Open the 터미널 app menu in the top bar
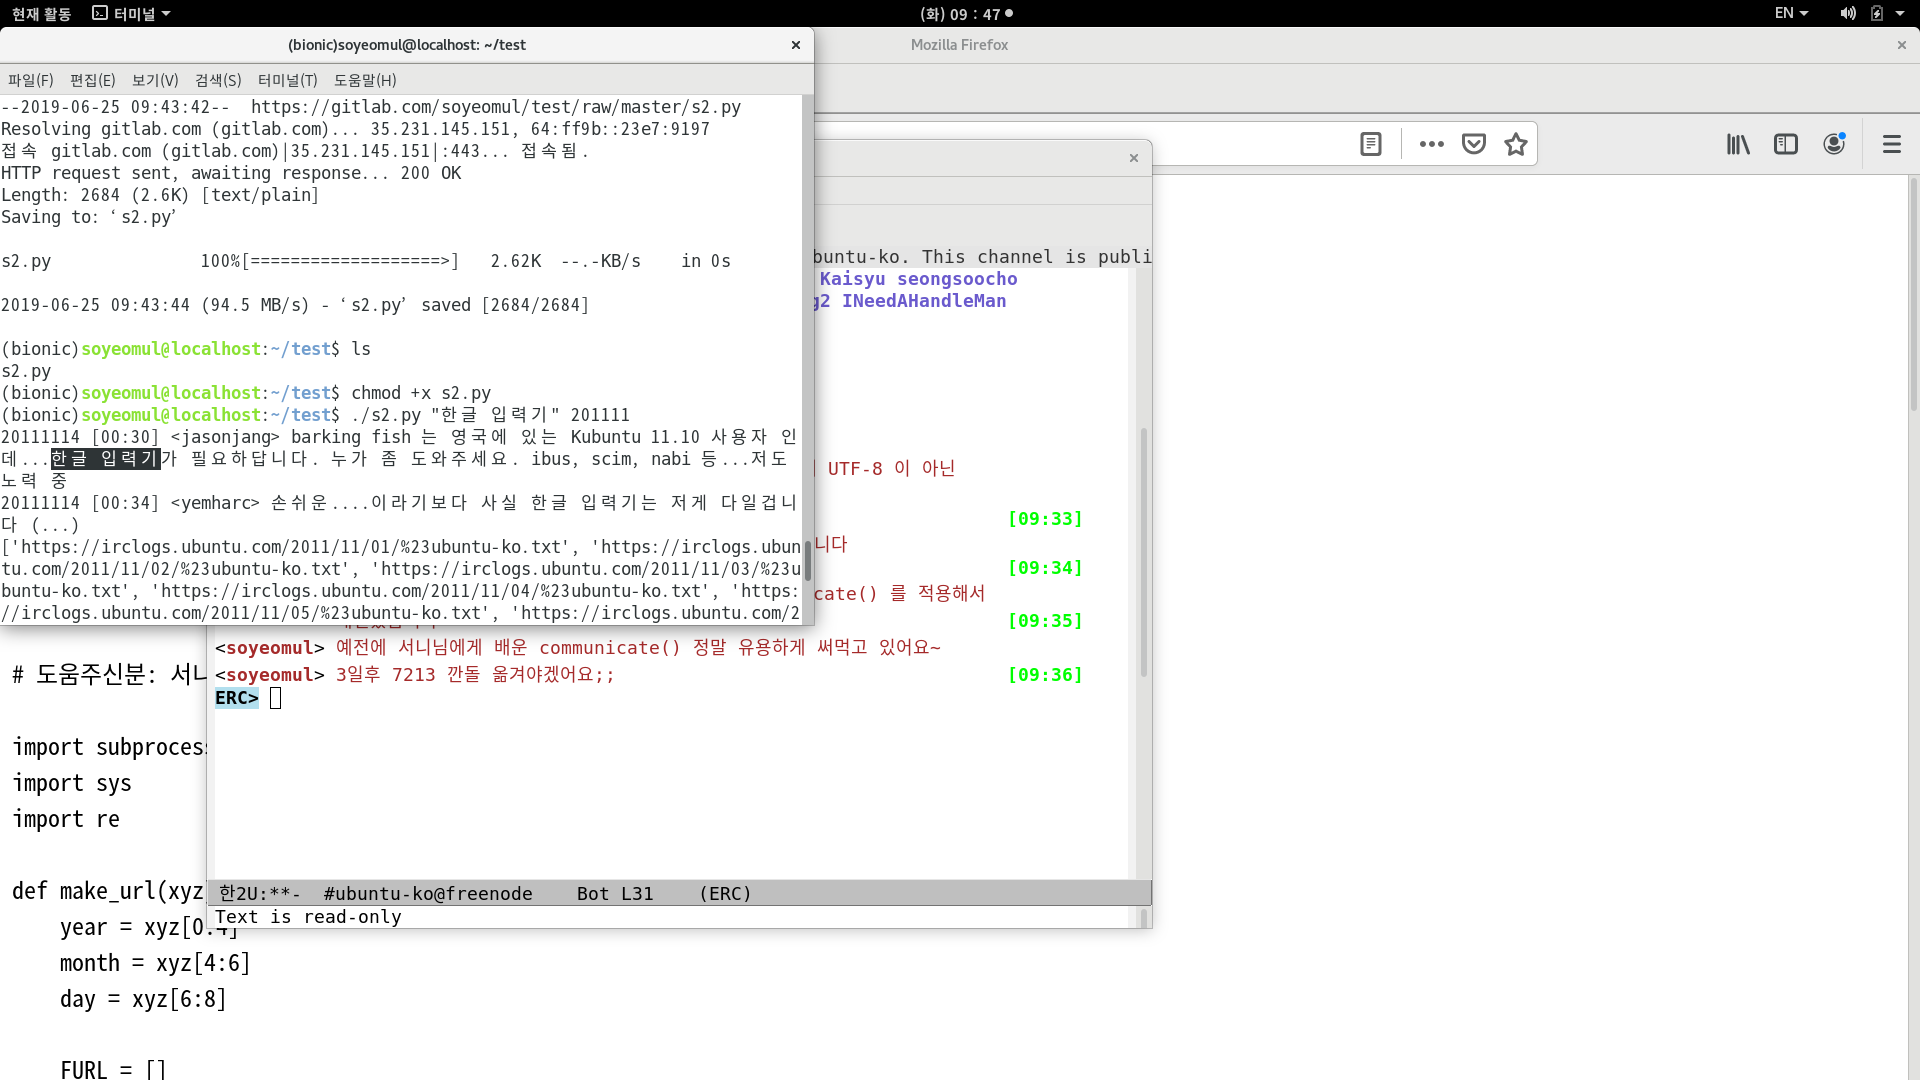Viewport: 1920px width, 1080px height. coord(130,13)
